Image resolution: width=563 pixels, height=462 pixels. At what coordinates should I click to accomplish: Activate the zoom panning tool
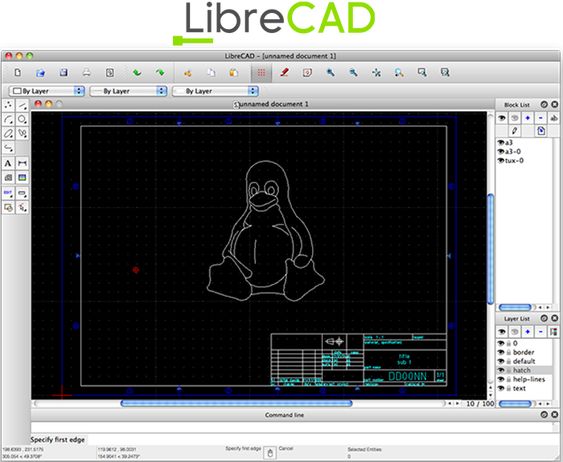445,73
